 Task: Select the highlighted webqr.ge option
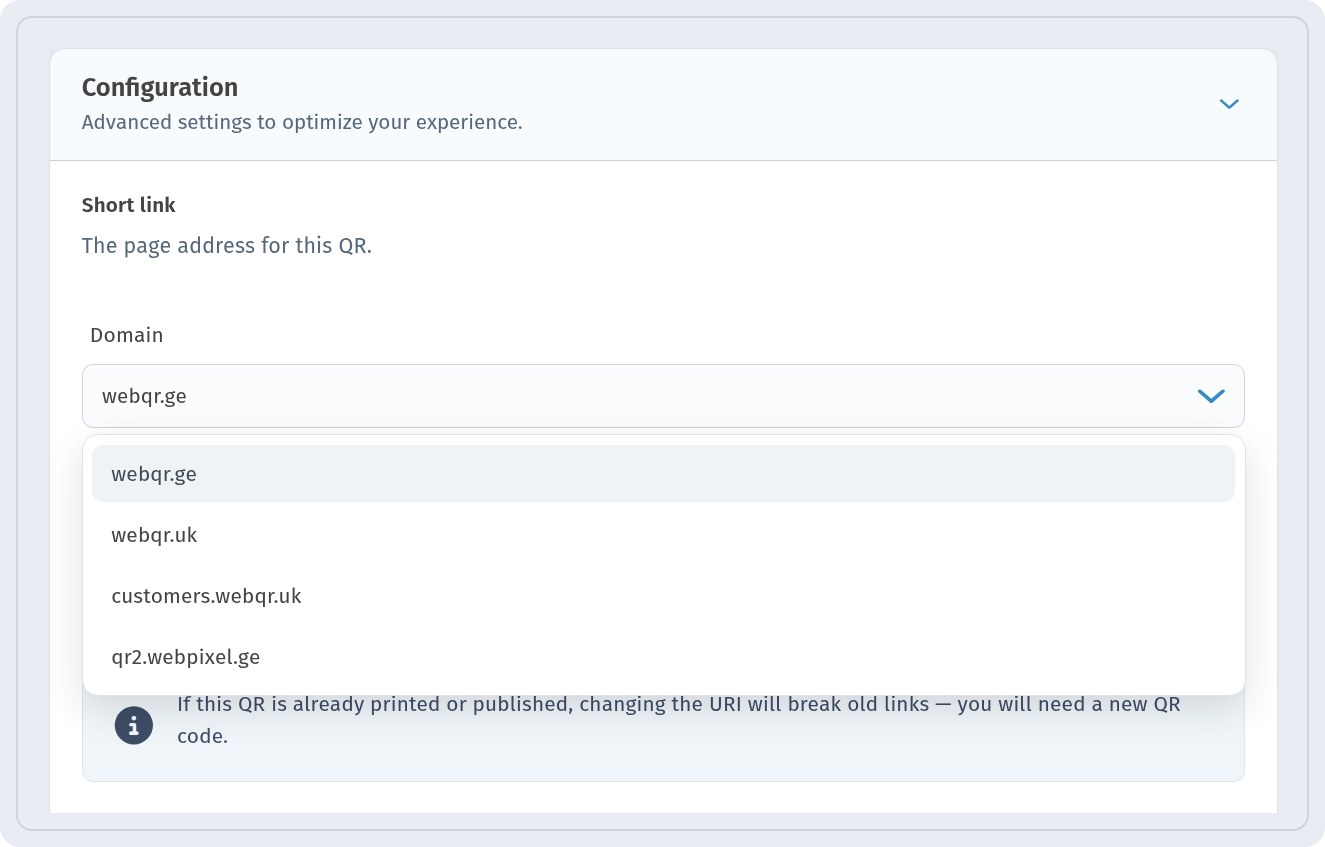click(x=663, y=474)
